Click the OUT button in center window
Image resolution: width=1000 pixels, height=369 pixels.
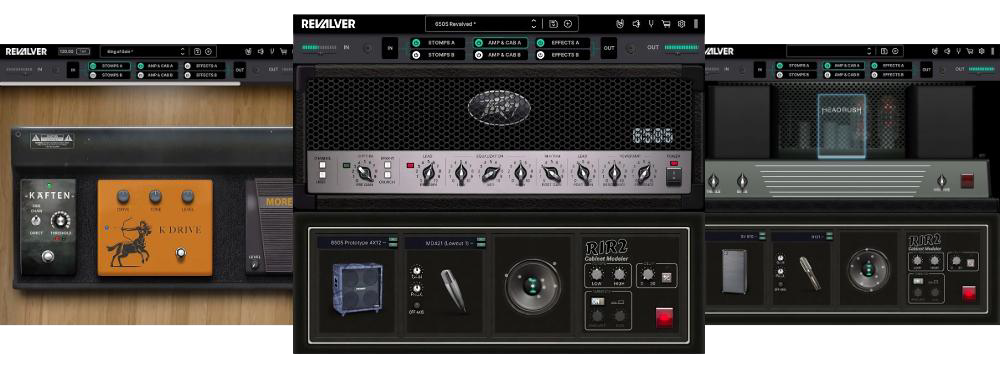click(609, 48)
